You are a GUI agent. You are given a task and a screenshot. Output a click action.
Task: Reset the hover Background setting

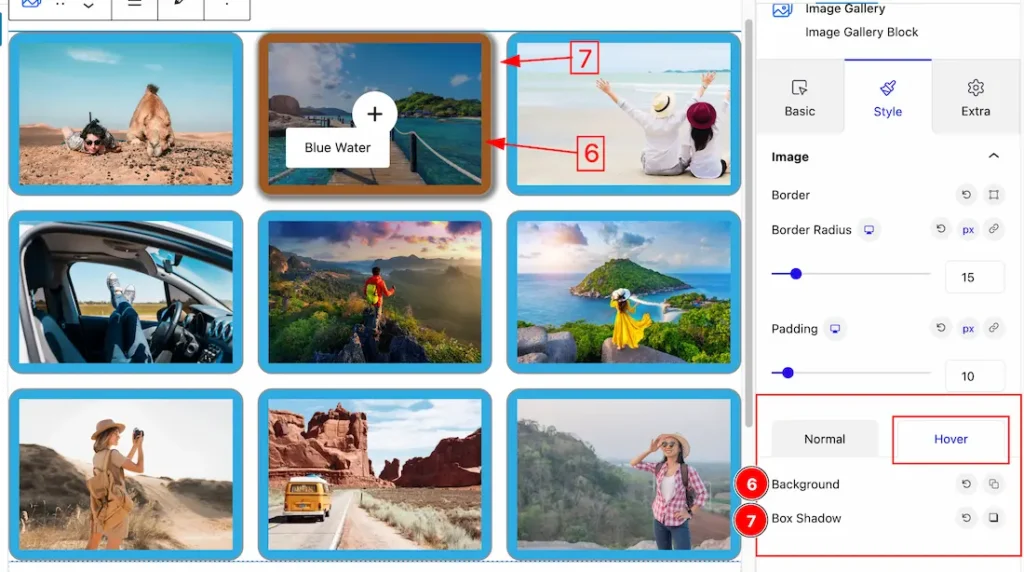pos(966,484)
